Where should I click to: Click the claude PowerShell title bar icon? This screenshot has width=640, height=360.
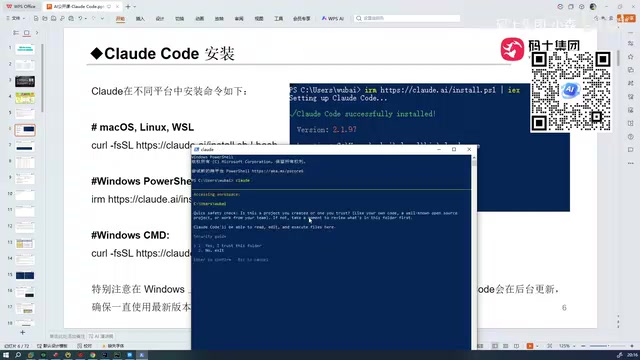[197, 149]
